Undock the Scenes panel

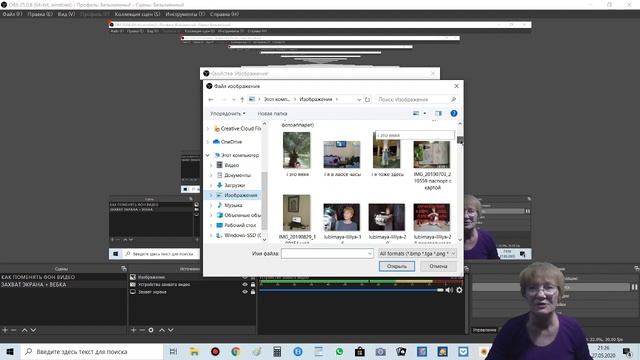click(124, 269)
